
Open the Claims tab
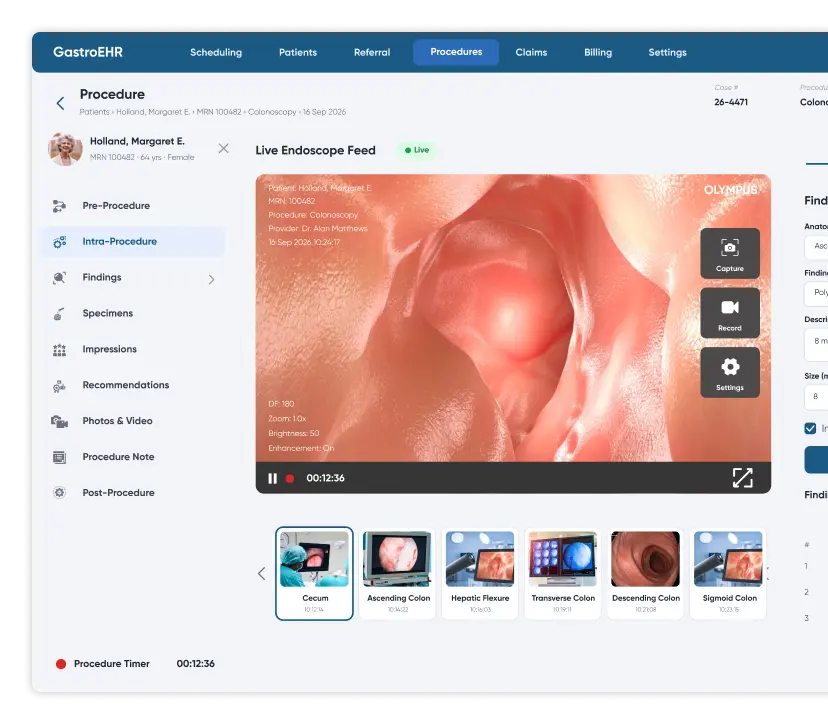pos(531,52)
